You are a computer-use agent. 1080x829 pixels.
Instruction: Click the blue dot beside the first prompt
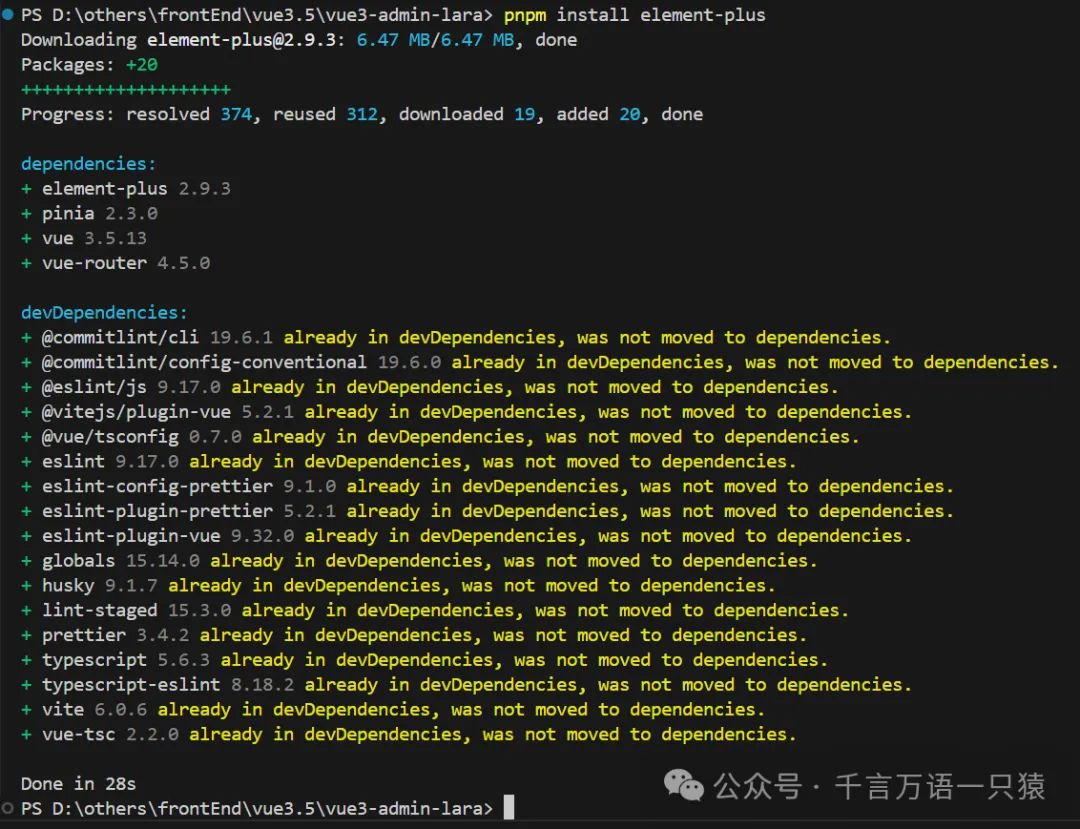pyautogui.click(x=8, y=15)
